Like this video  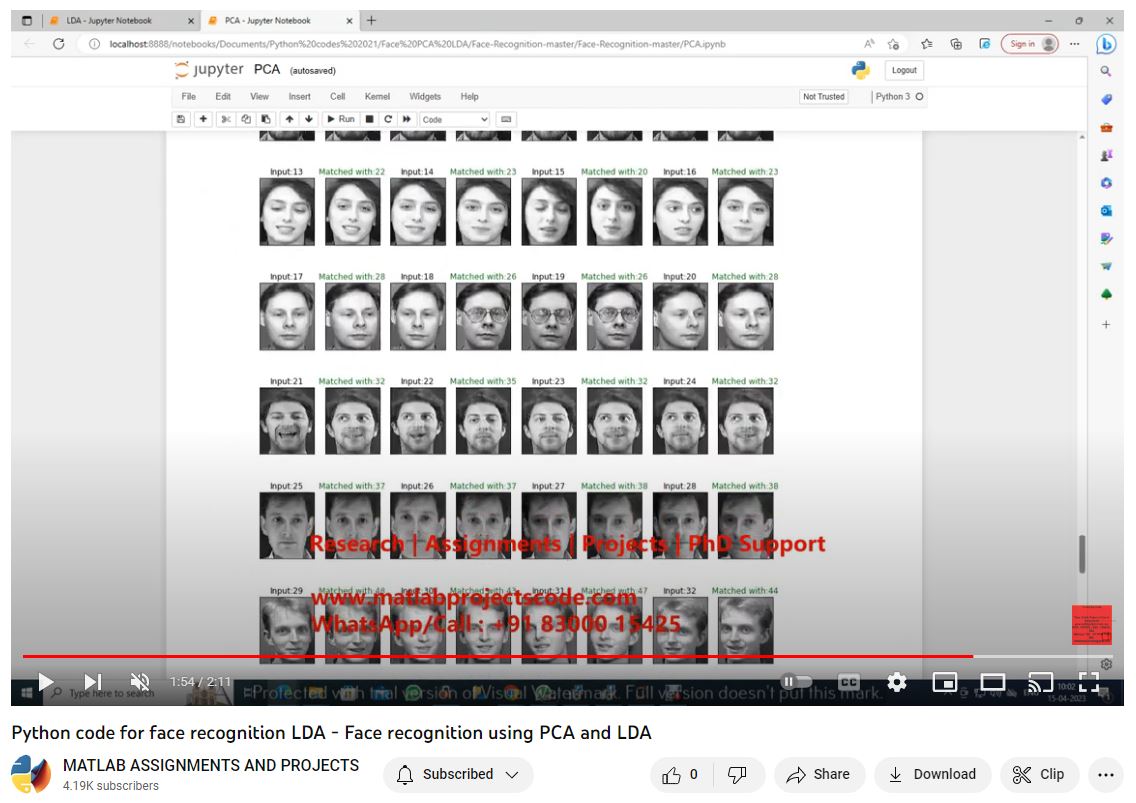(681, 774)
